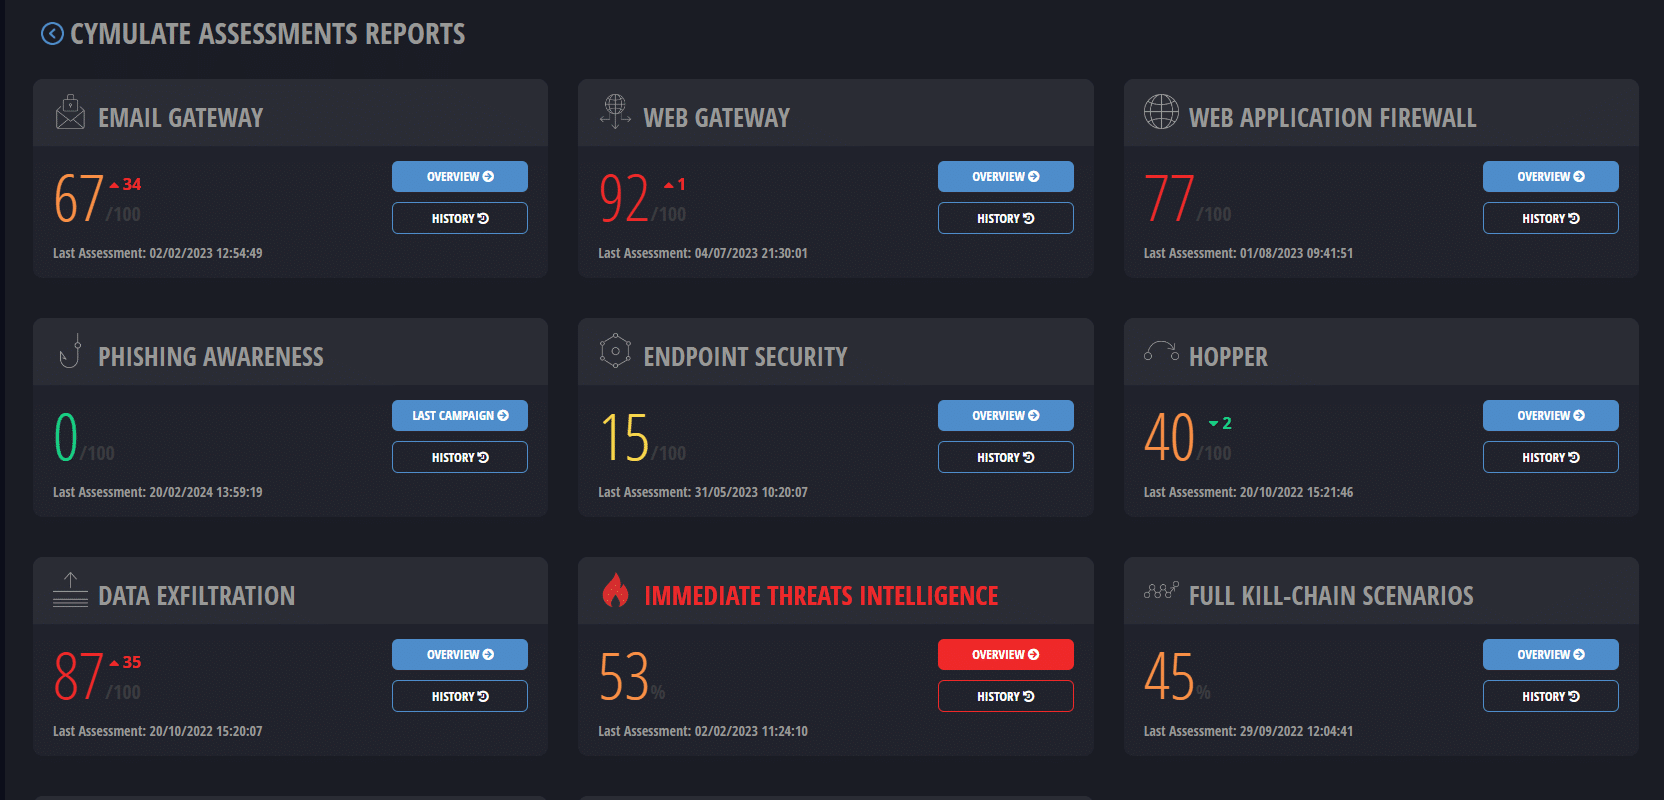View Hopper history

click(x=1551, y=457)
